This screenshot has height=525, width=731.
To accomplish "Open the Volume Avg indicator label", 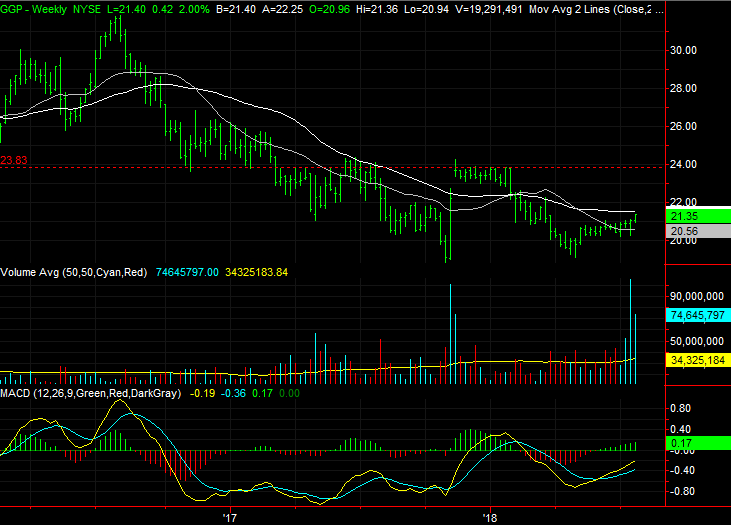I will 74,272.
